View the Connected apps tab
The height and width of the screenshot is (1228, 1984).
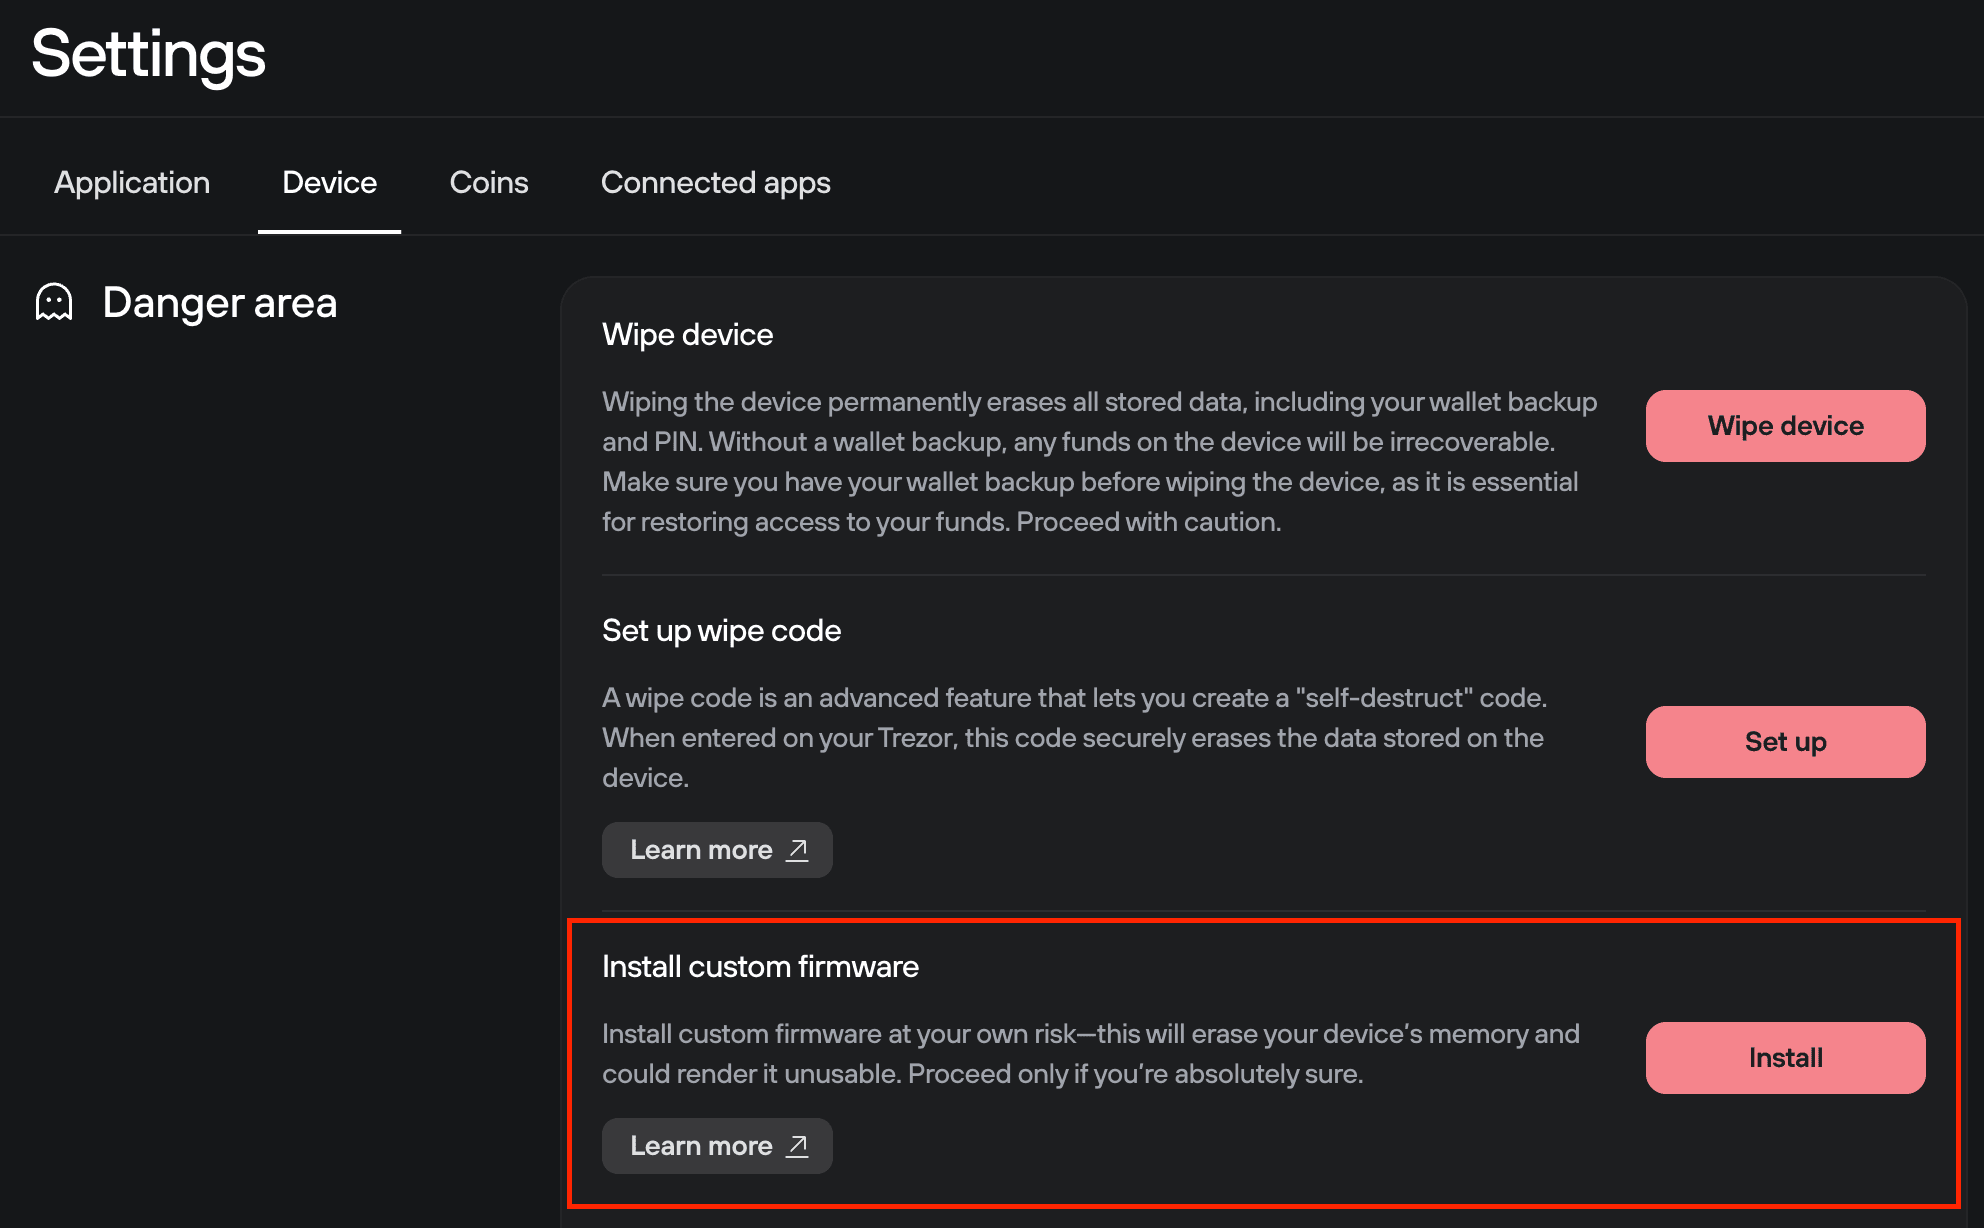716,183
